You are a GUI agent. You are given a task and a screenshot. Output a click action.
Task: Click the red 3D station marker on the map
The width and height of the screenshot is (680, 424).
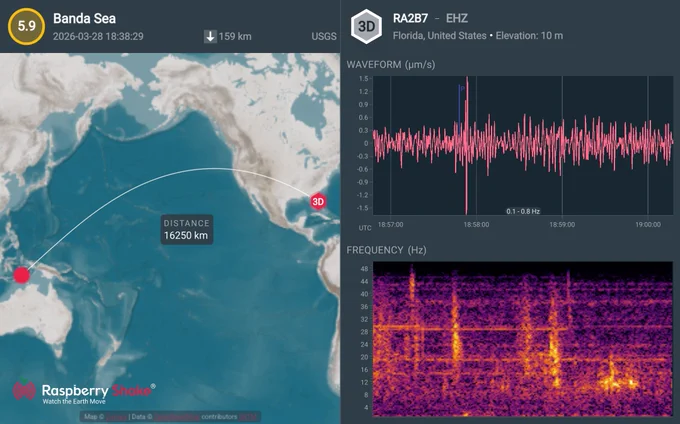point(318,202)
